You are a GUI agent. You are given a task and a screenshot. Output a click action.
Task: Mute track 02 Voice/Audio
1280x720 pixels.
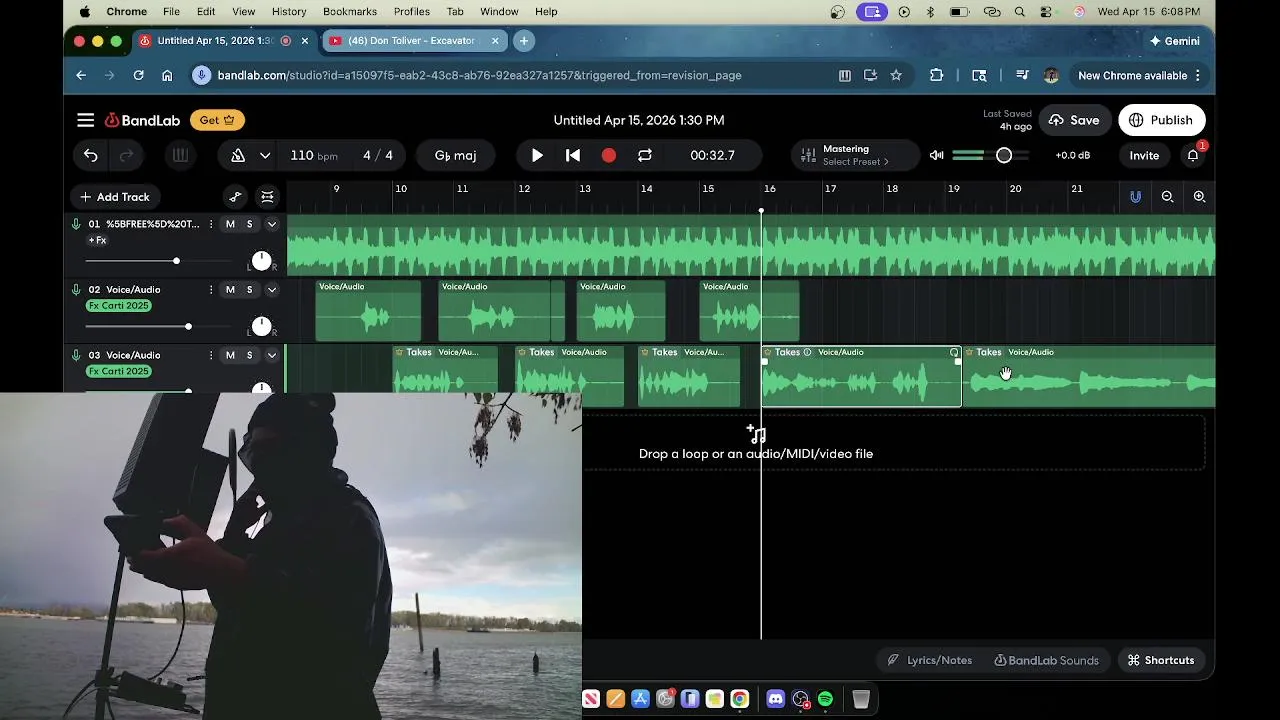tap(230, 290)
